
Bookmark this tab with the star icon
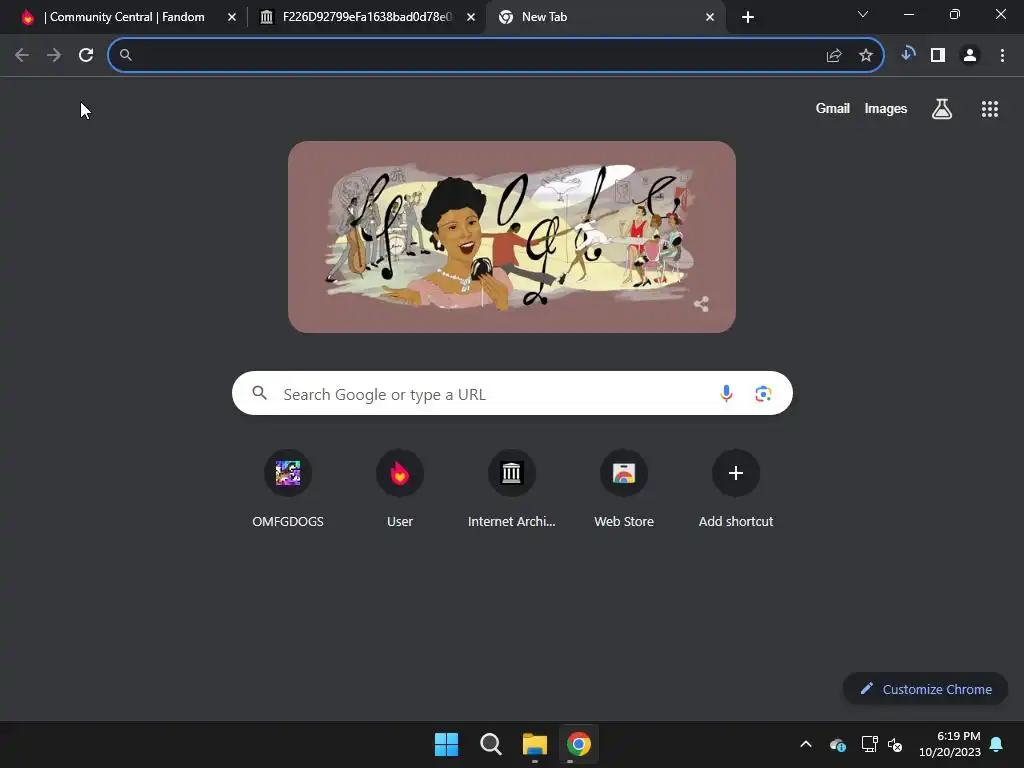tap(866, 56)
